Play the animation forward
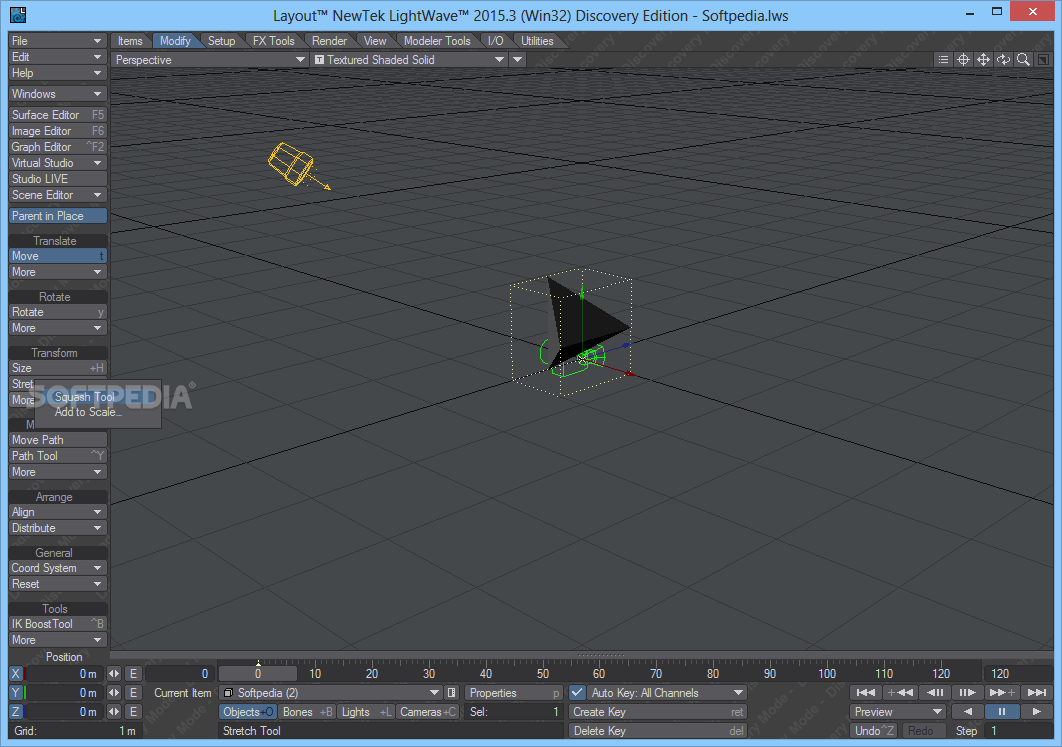This screenshot has height=747, width=1062. (x=1037, y=712)
